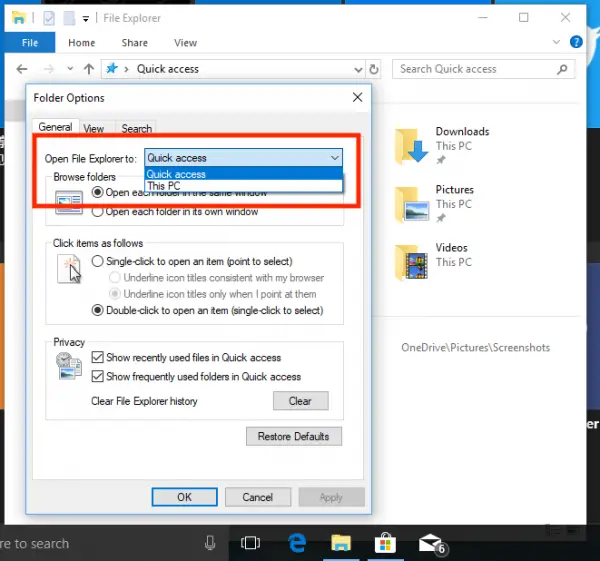This screenshot has height=561, width=600.
Task: Click the Search Quick access field
Action: [484, 69]
